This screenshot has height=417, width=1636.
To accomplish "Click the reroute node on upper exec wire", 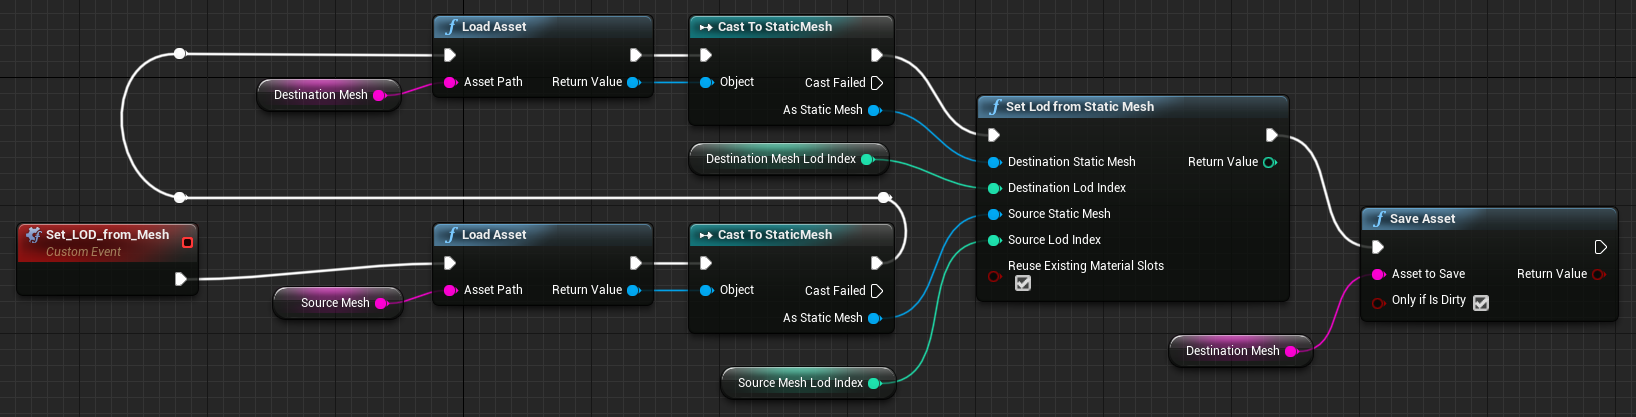I will pos(180,54).
